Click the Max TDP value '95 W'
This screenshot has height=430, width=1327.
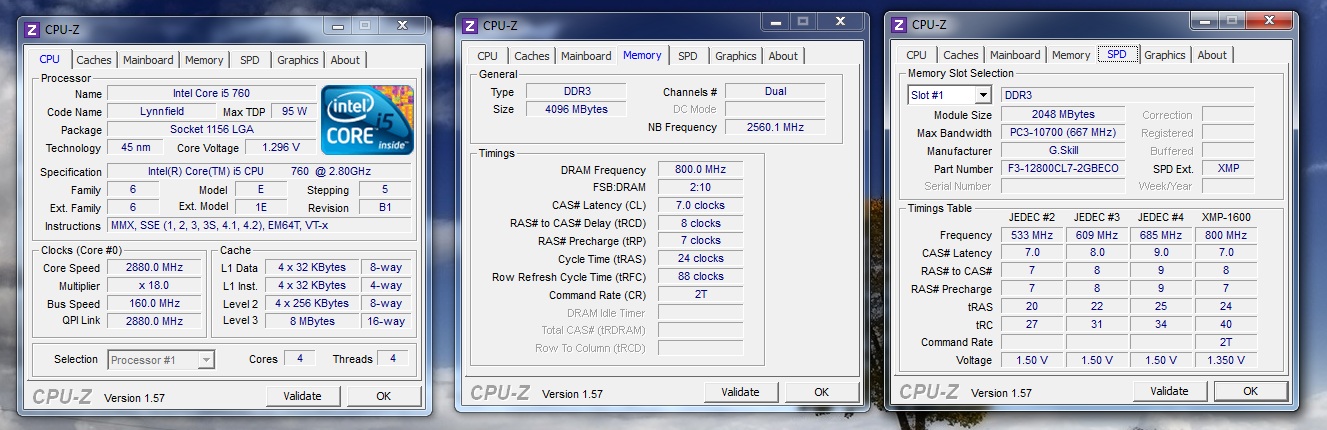294,112
